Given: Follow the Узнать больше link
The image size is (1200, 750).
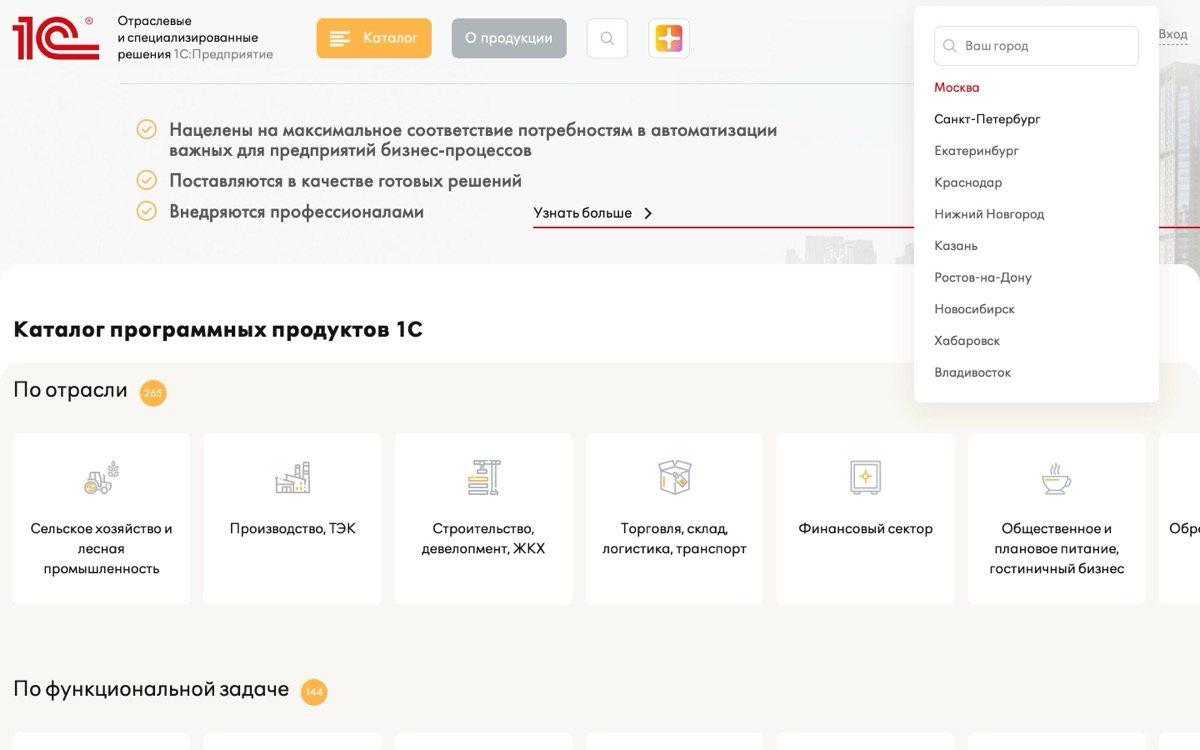Looking at the screenshot, I should pos(583,213).
